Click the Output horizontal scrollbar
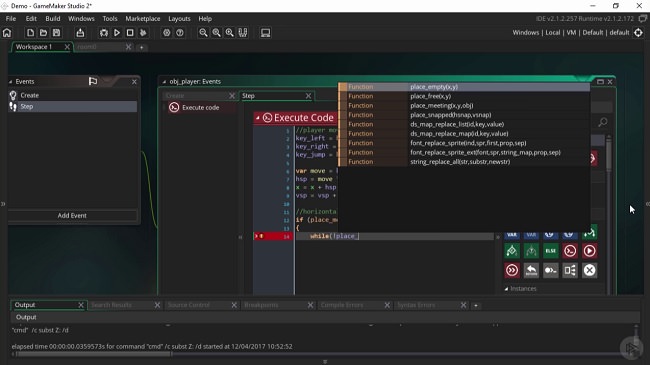650x365 pixels. [x=94, y=354]
